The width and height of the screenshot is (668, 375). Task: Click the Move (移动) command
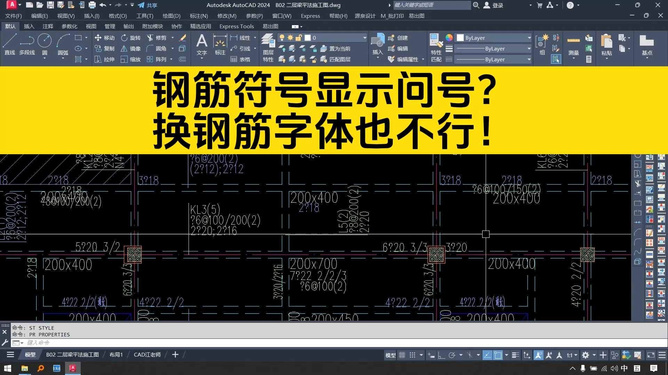tap(104, 38)
